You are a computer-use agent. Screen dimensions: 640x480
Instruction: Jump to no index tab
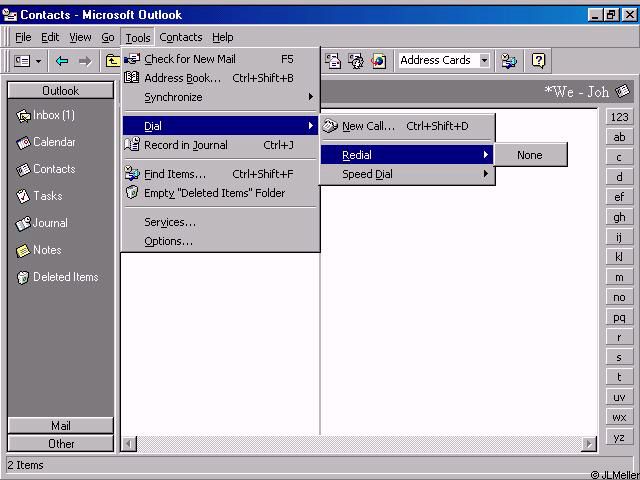click(619, 297)
